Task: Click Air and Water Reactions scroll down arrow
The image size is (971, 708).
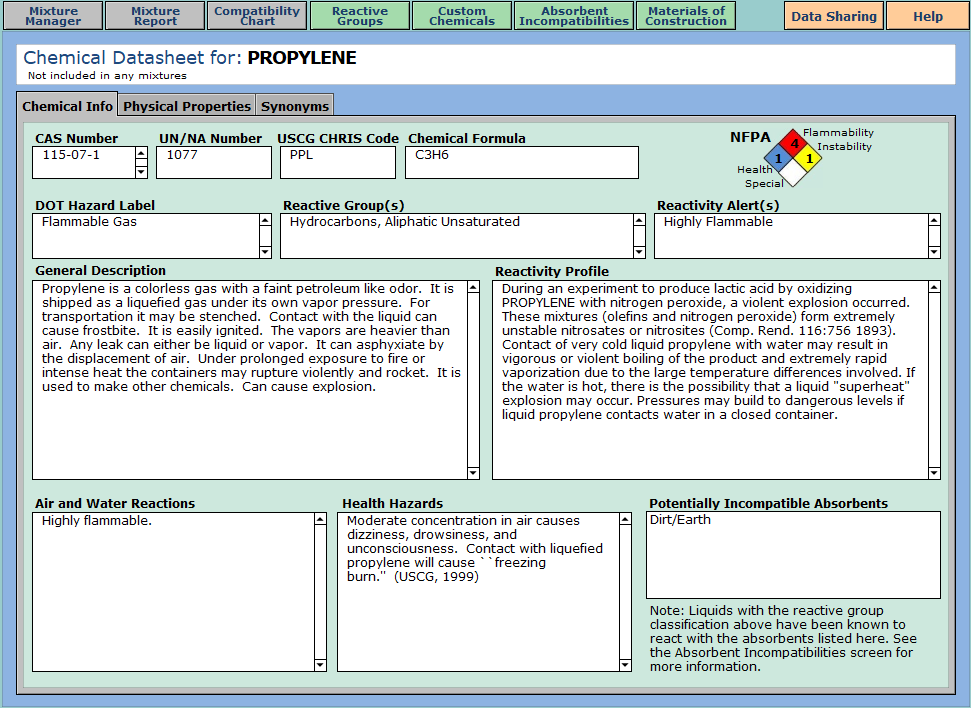Action: (320, 665)
